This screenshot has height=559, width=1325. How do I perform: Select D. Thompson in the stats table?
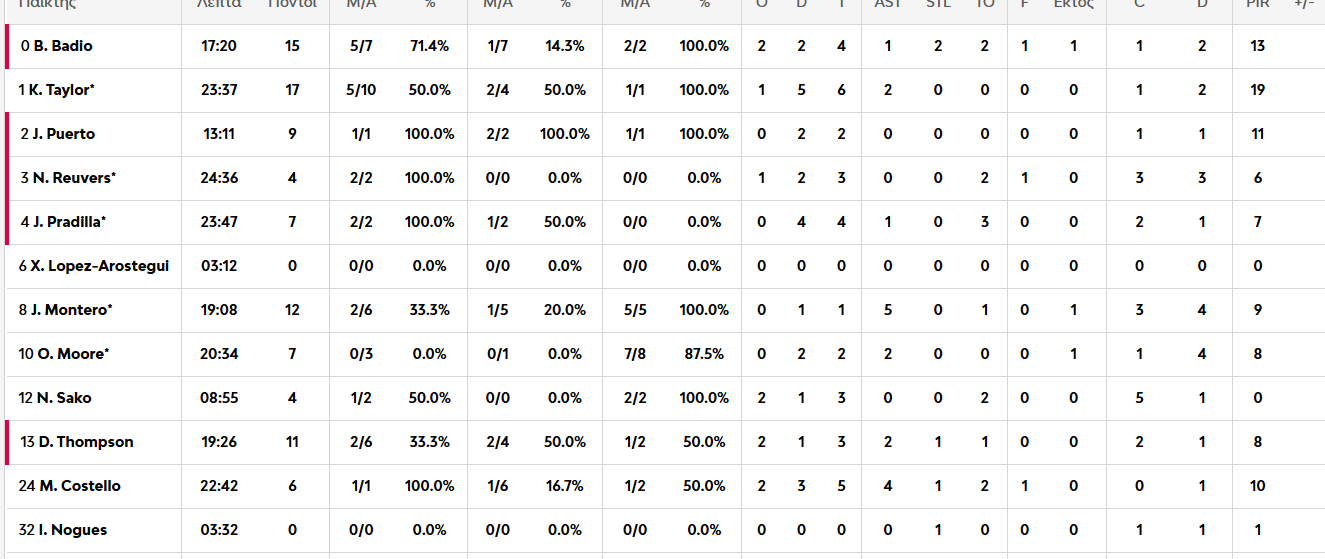[x=85, y=442]
